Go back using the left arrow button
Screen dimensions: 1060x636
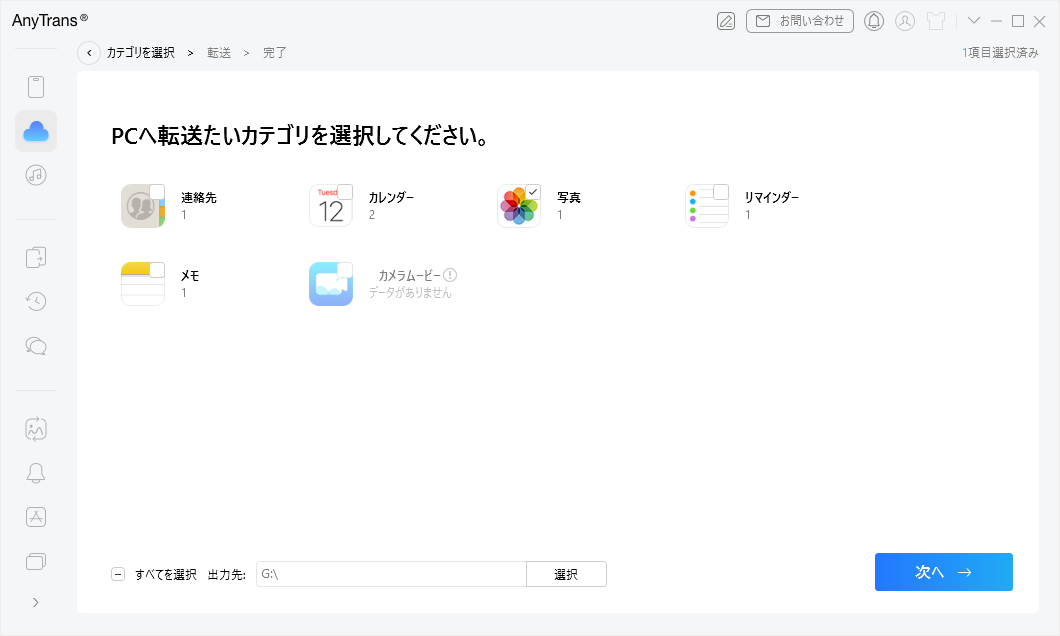click(89, 53)
